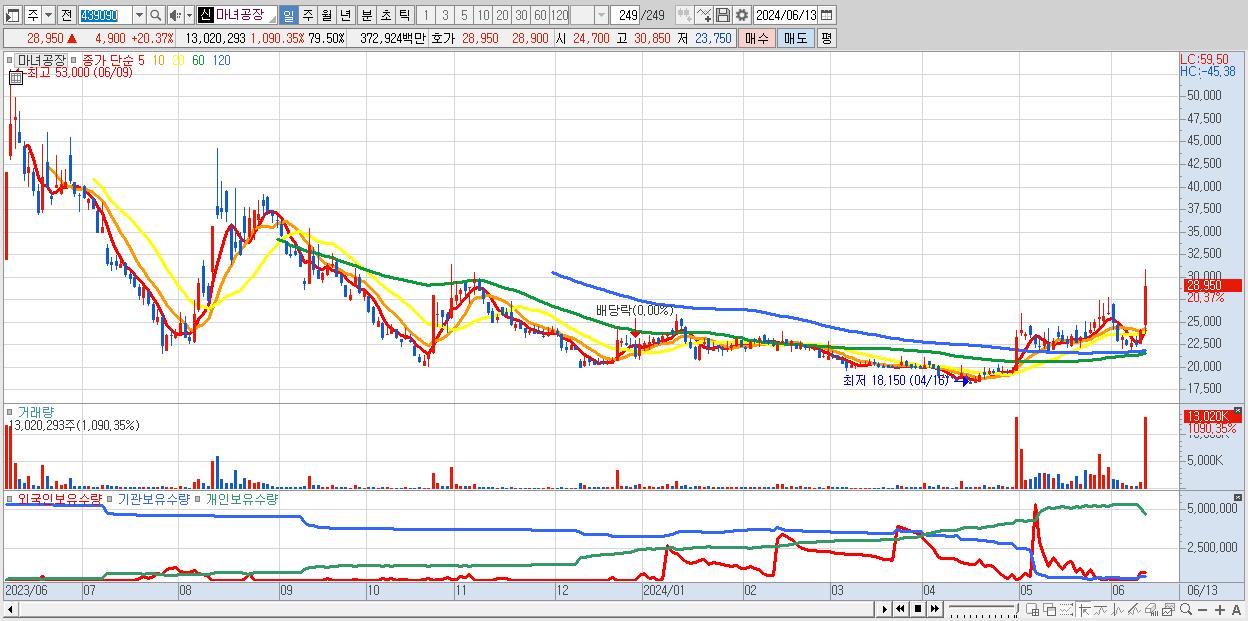Click the minus zoom-out icon bottom right
The height and width of the screenshot is (621, 1248).
[x=1202, y=610]
